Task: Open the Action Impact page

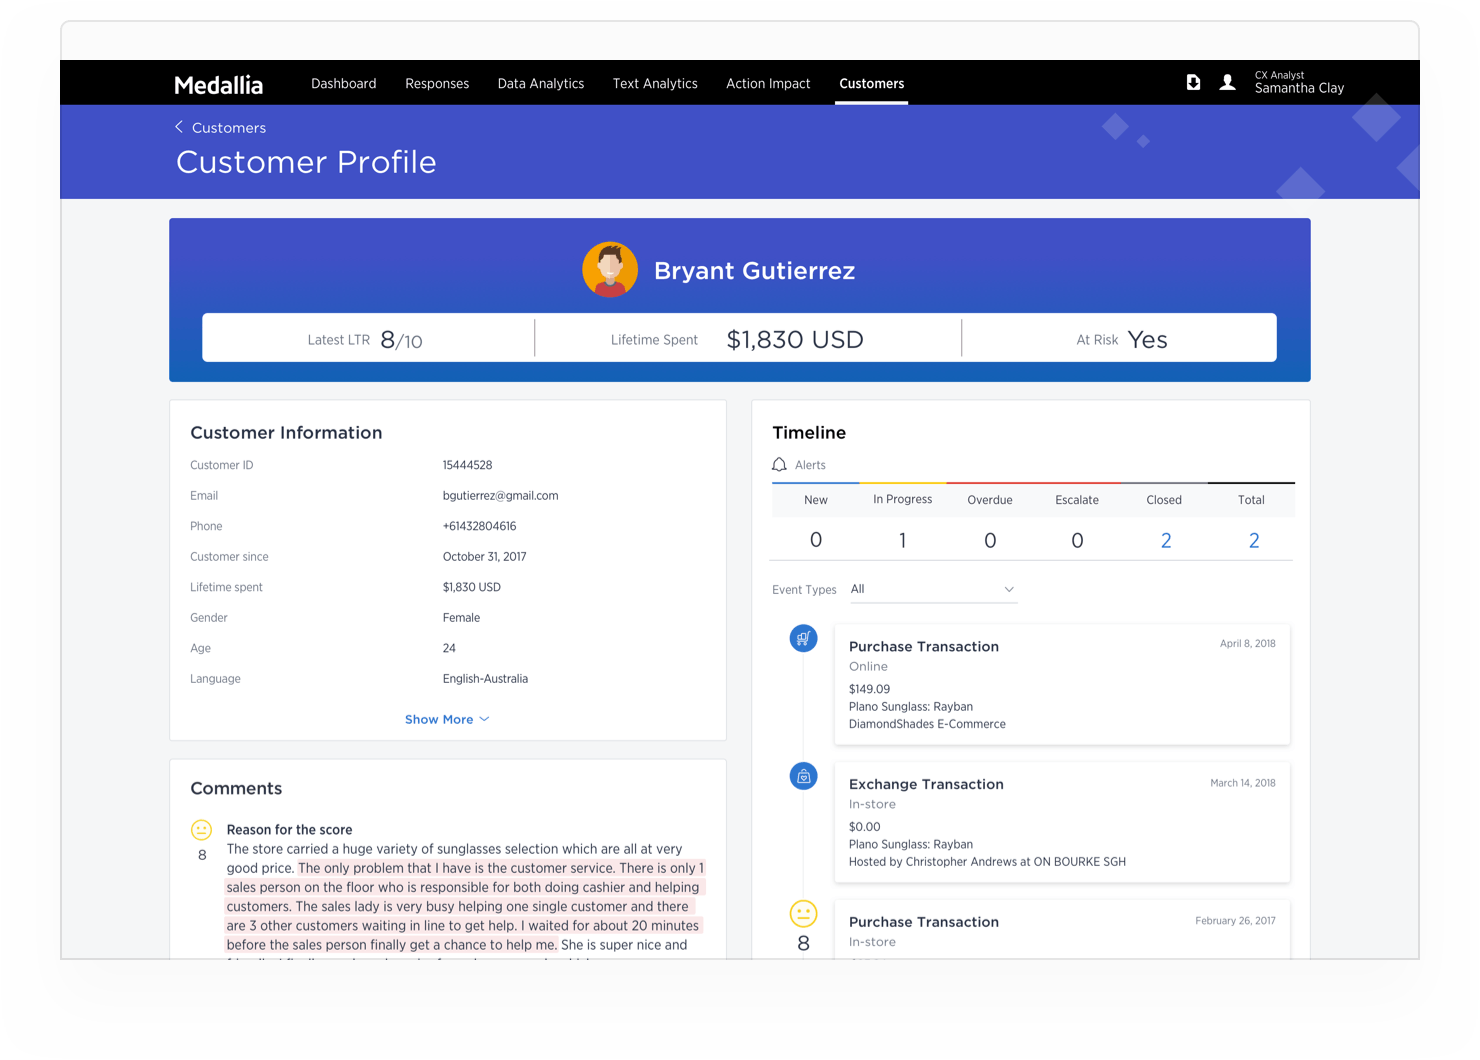Action: coord(768,84)
